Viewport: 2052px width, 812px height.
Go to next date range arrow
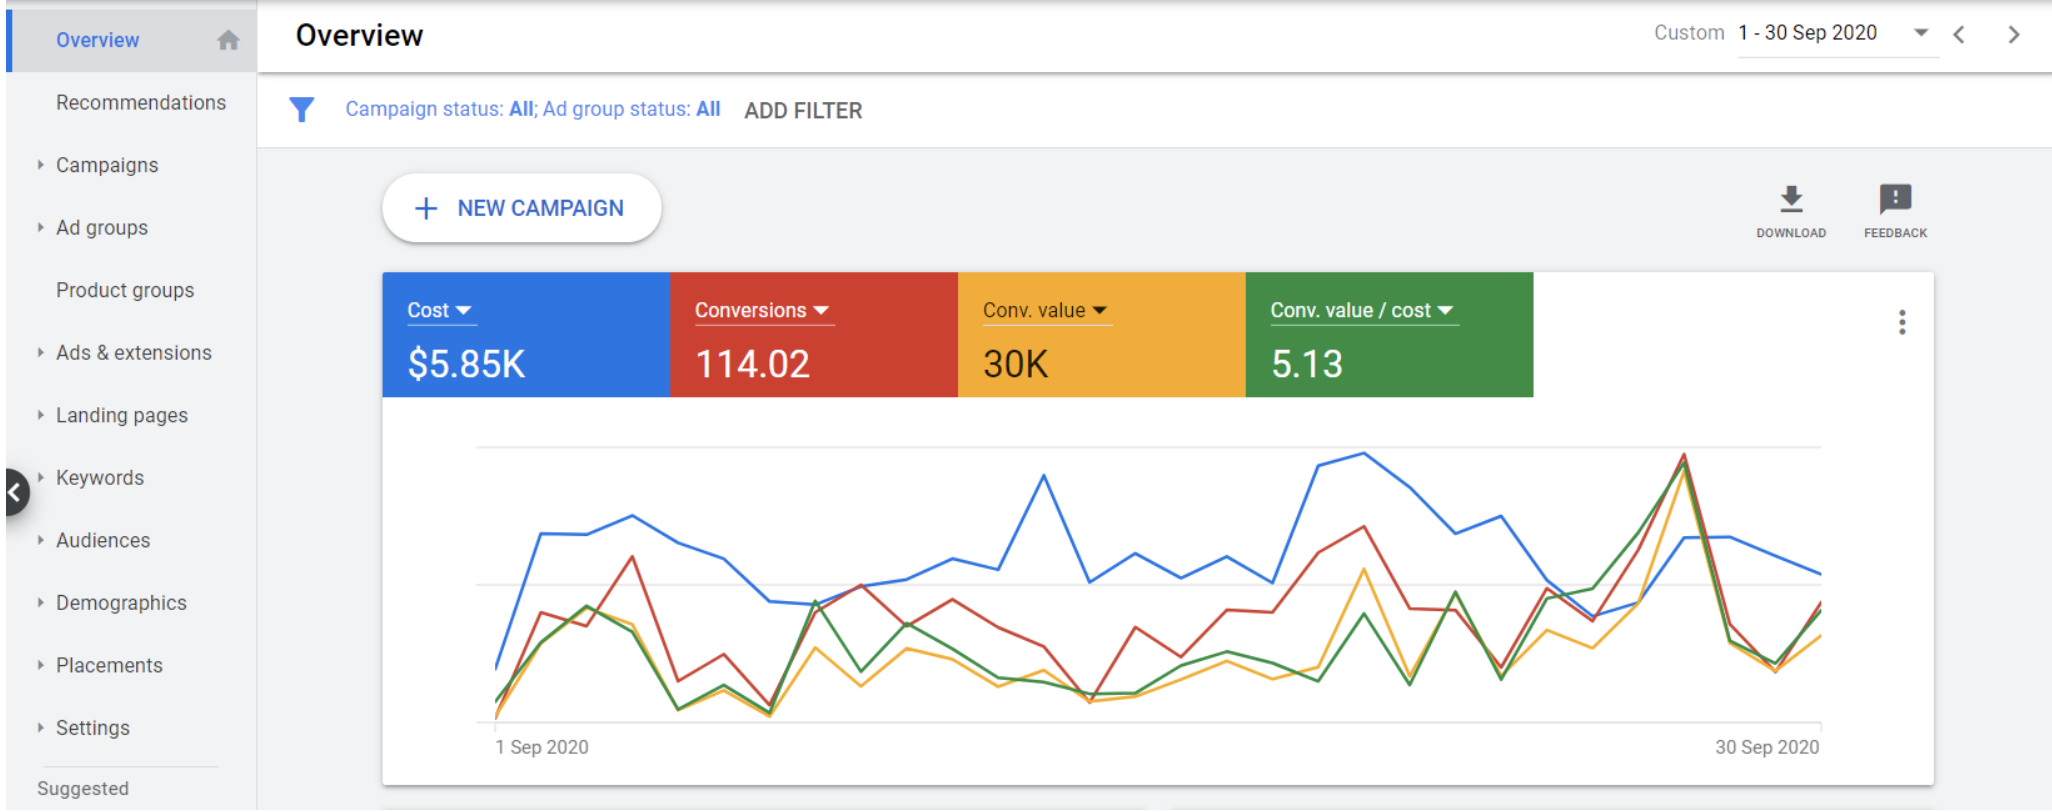coord(2014,35)
